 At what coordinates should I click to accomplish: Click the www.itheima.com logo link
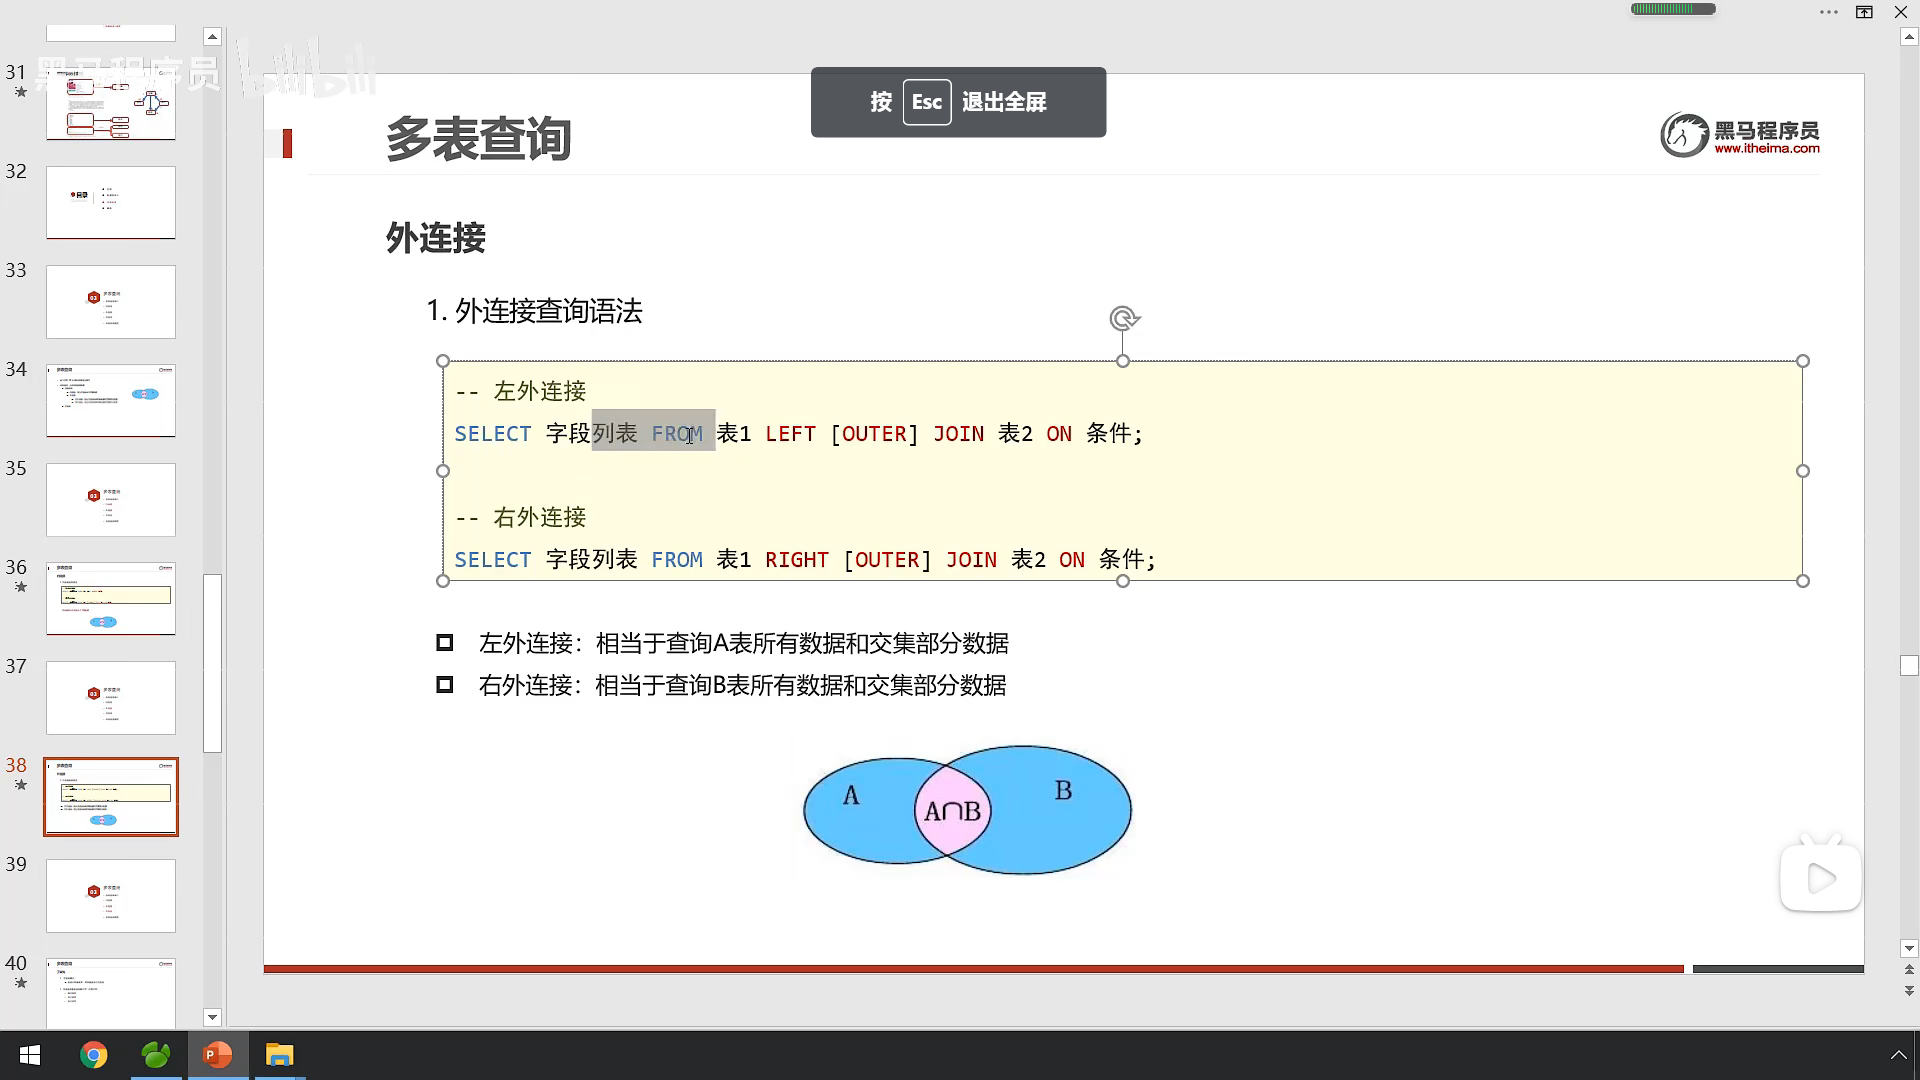tap(1766, 149)
